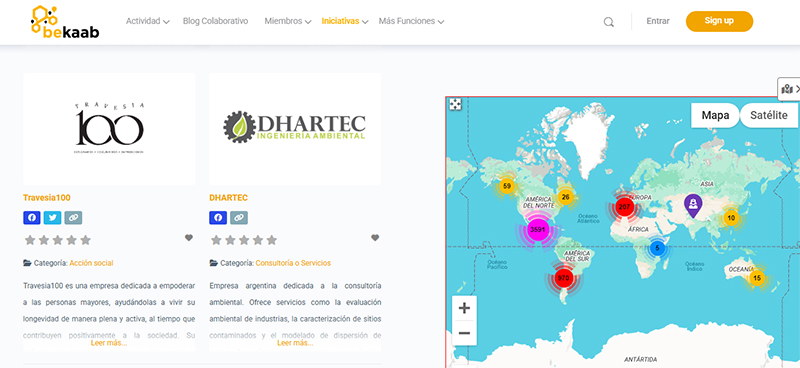800x368 pixels.
Task: Favorite Travesia100 with heart icon
Action: 189,238
